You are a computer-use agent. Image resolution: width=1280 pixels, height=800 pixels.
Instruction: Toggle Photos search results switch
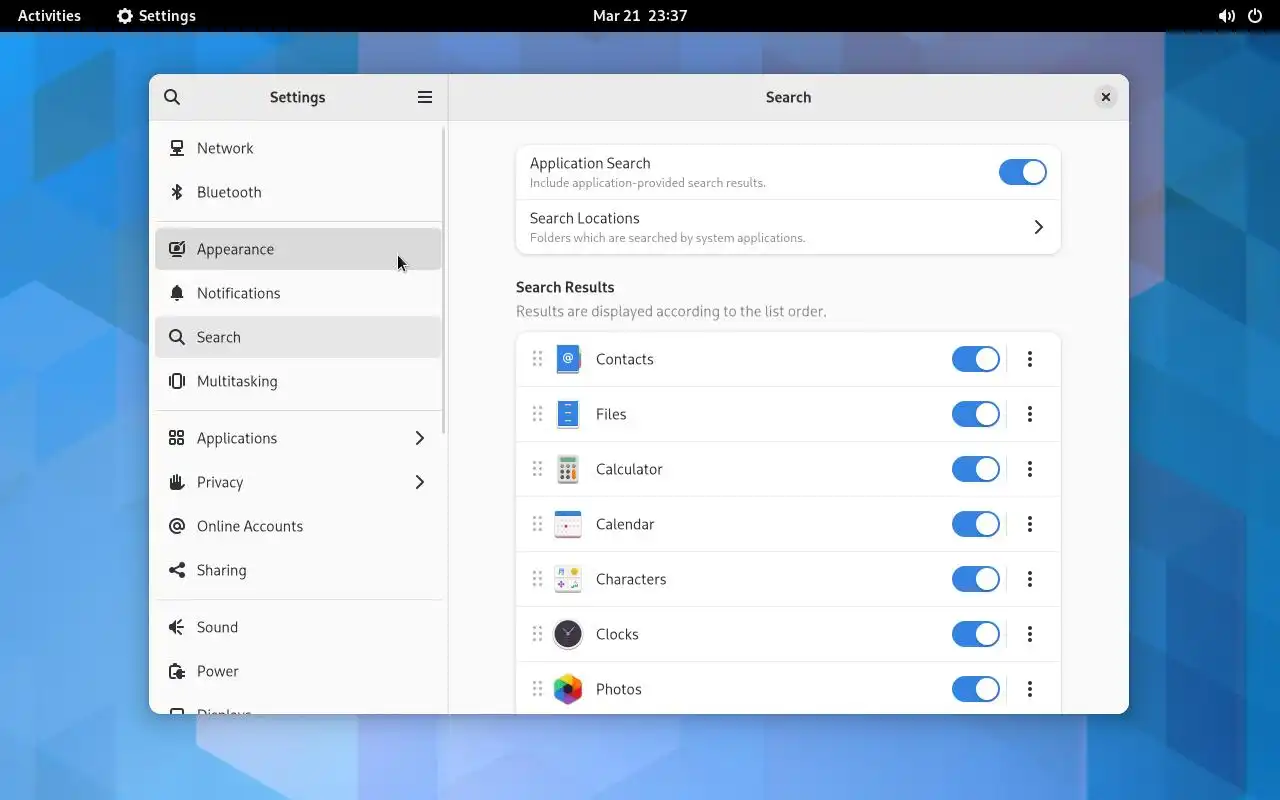point(975,689)
